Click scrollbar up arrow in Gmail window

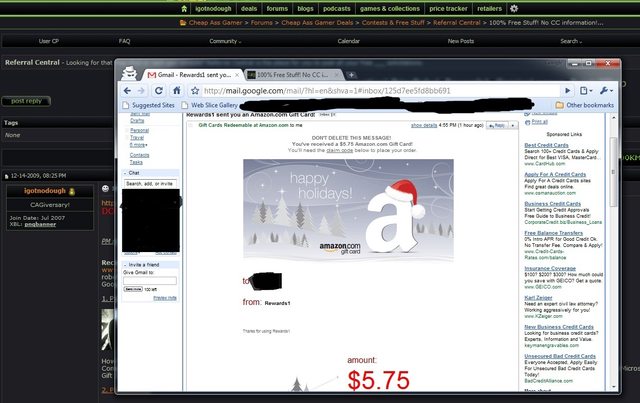[613, 118]
